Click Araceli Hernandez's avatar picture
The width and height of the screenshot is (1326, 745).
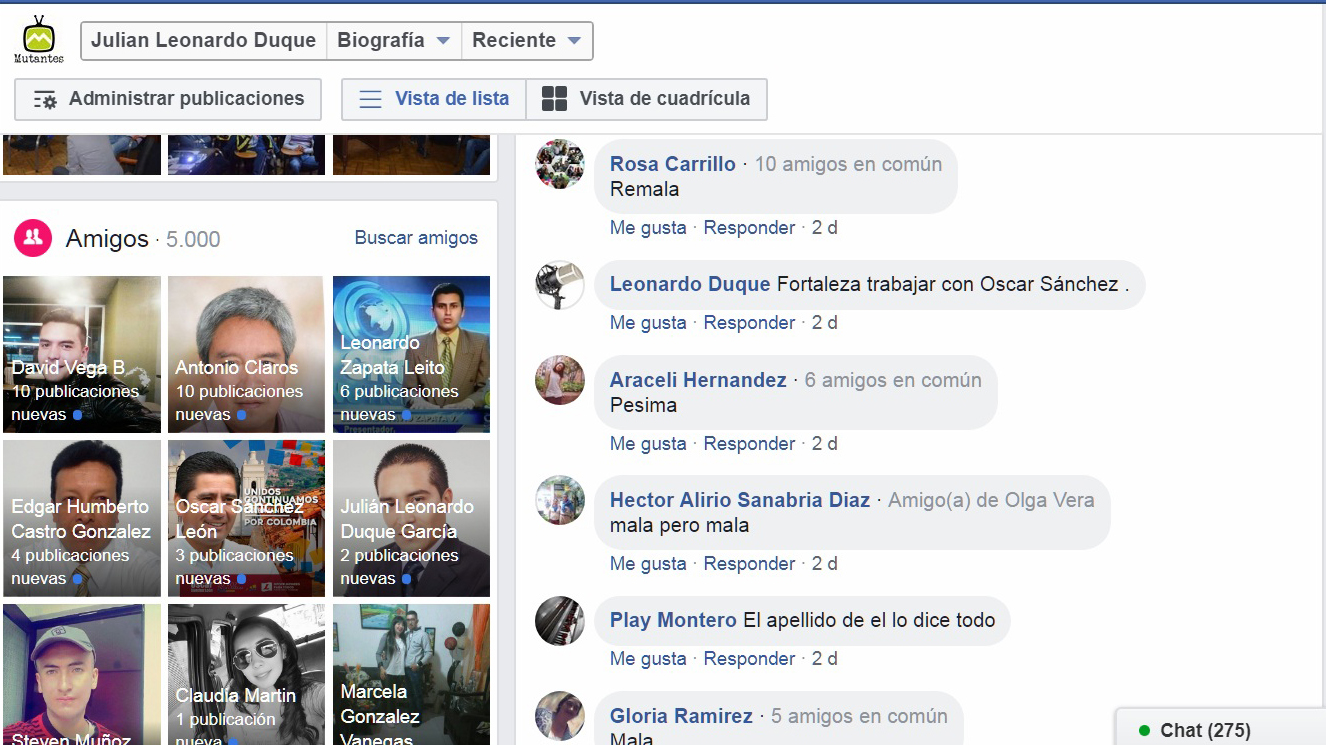560,380
